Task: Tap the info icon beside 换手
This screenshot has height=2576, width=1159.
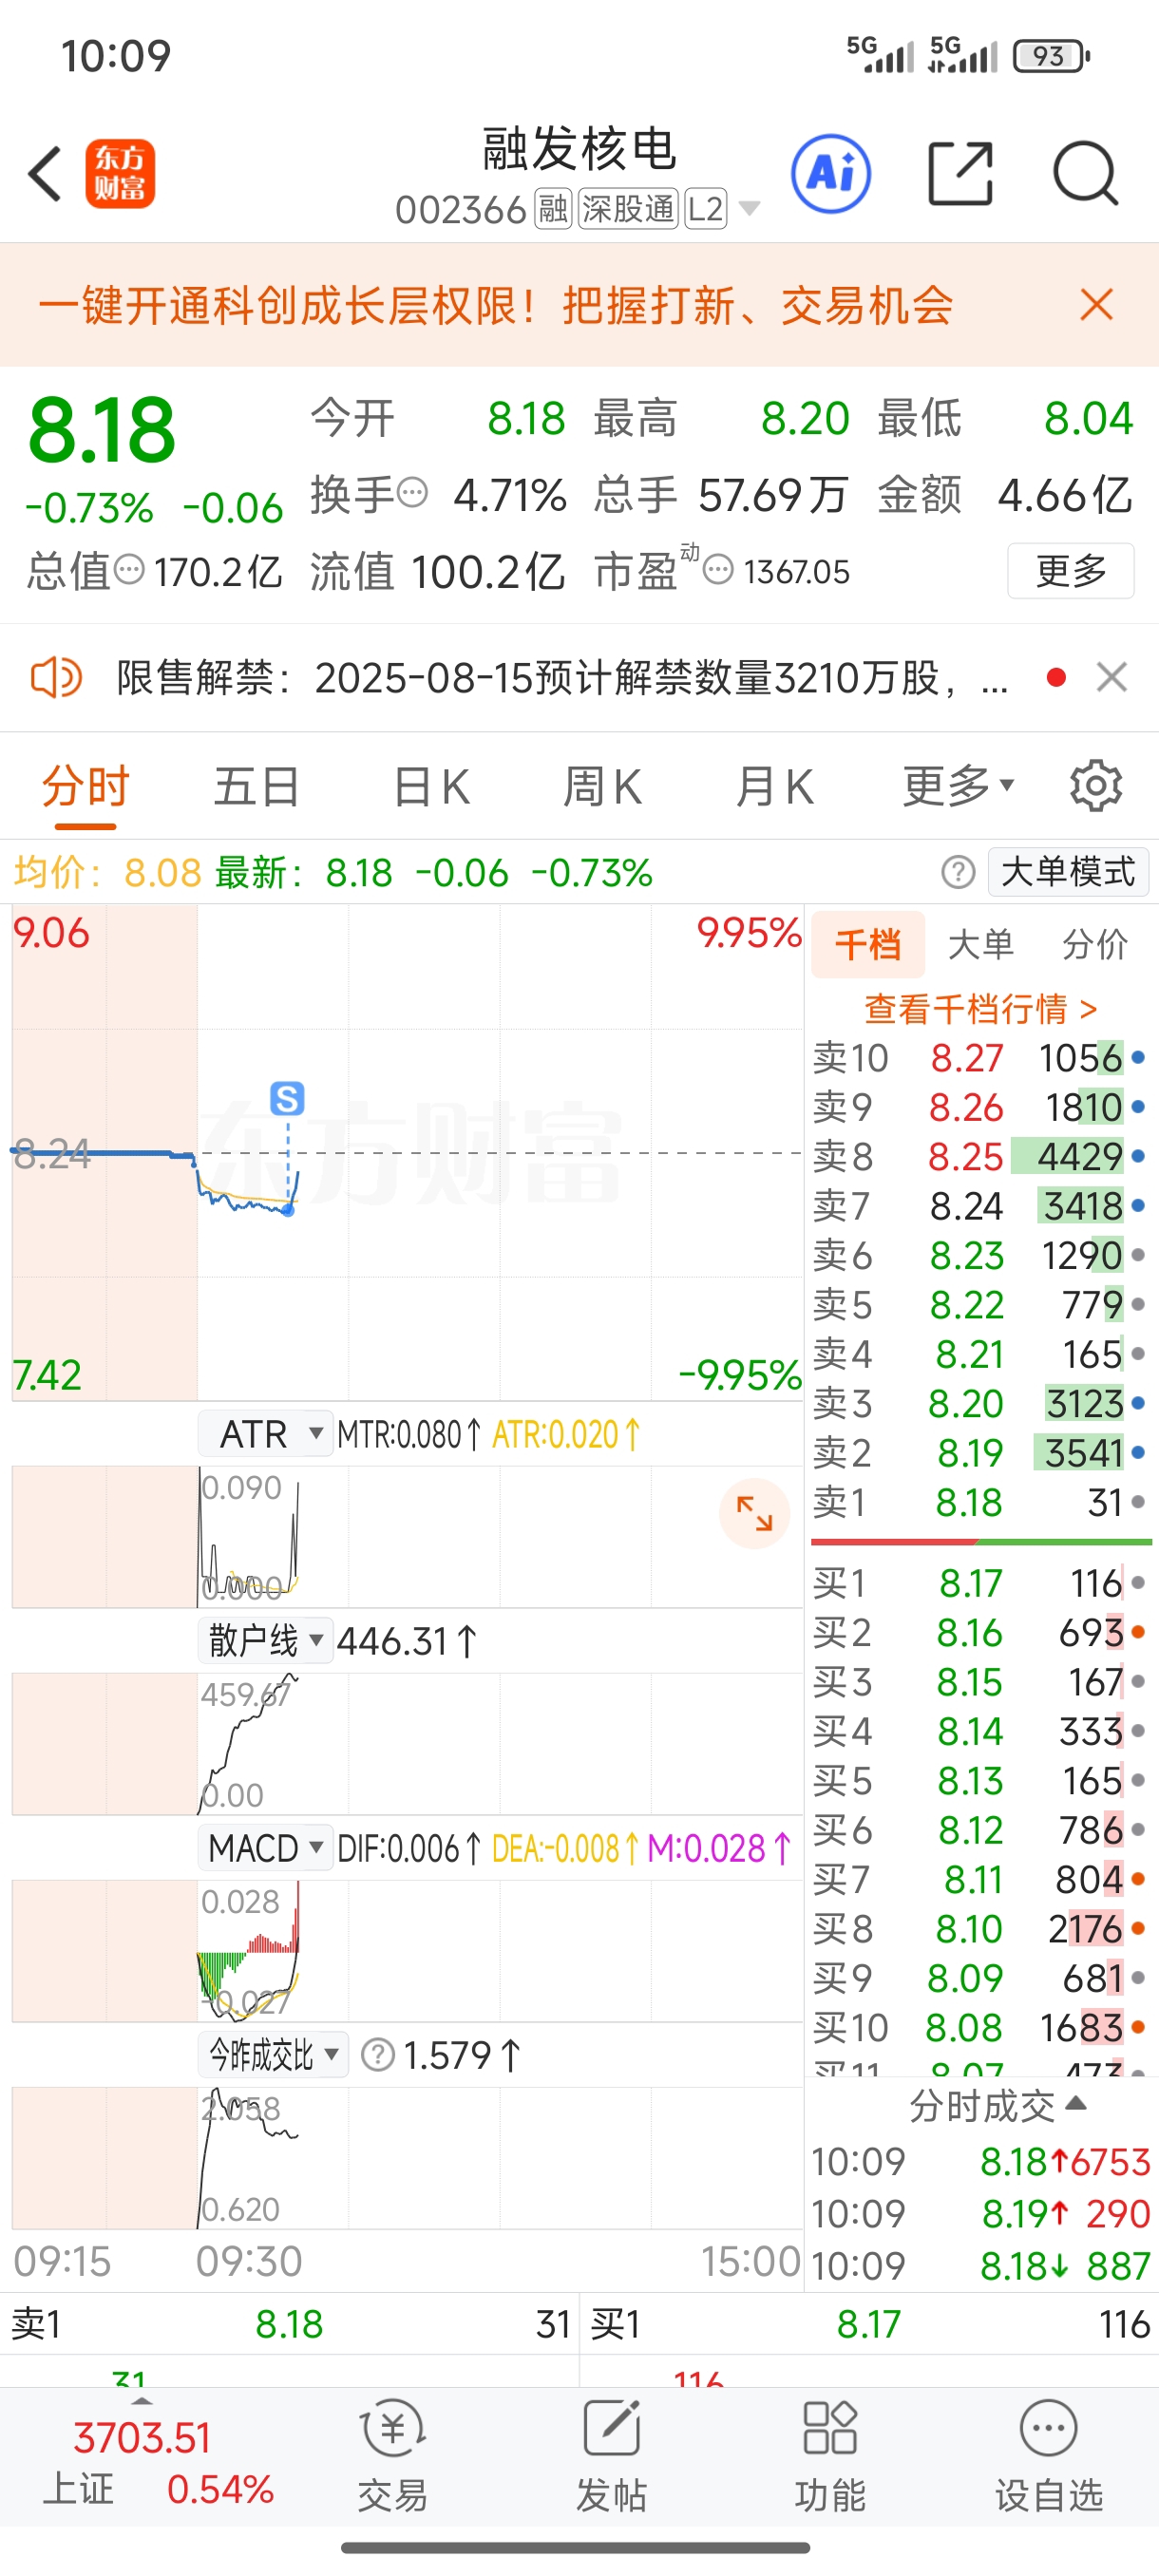Action: coord(413,493)
